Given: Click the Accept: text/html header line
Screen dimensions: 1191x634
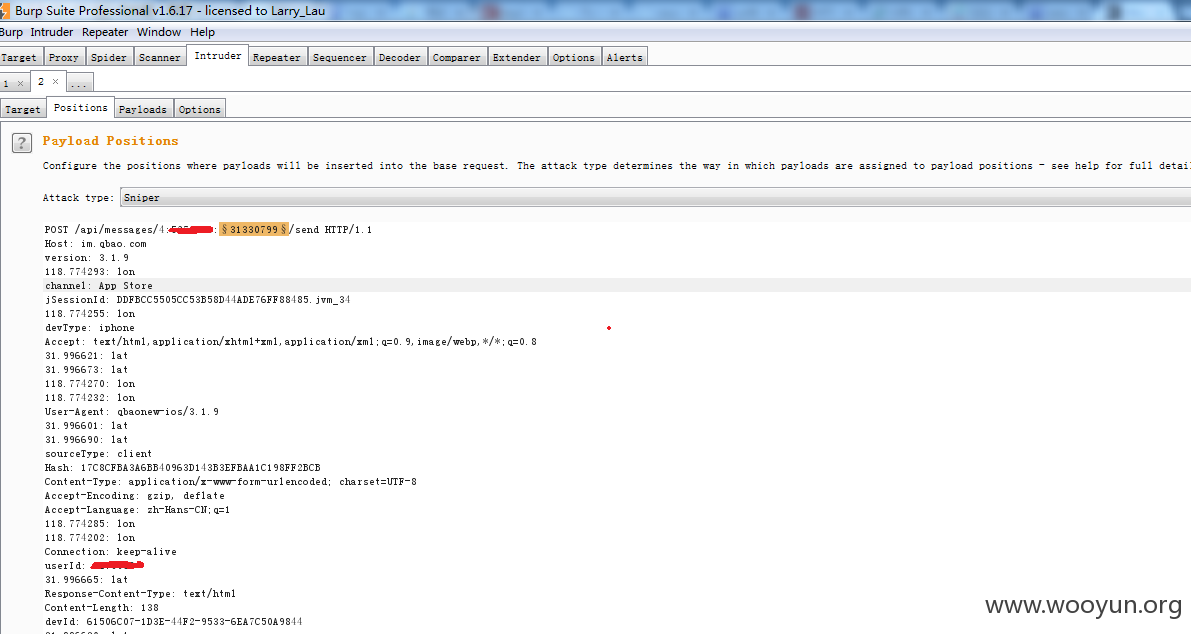Looking at the screenshot, I should point(291,342).
